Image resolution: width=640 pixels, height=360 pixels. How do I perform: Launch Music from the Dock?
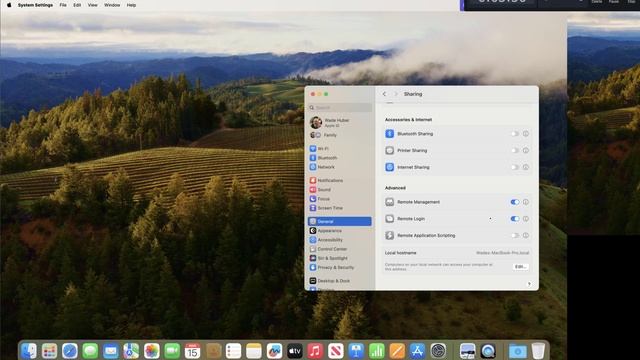(315, 351)
